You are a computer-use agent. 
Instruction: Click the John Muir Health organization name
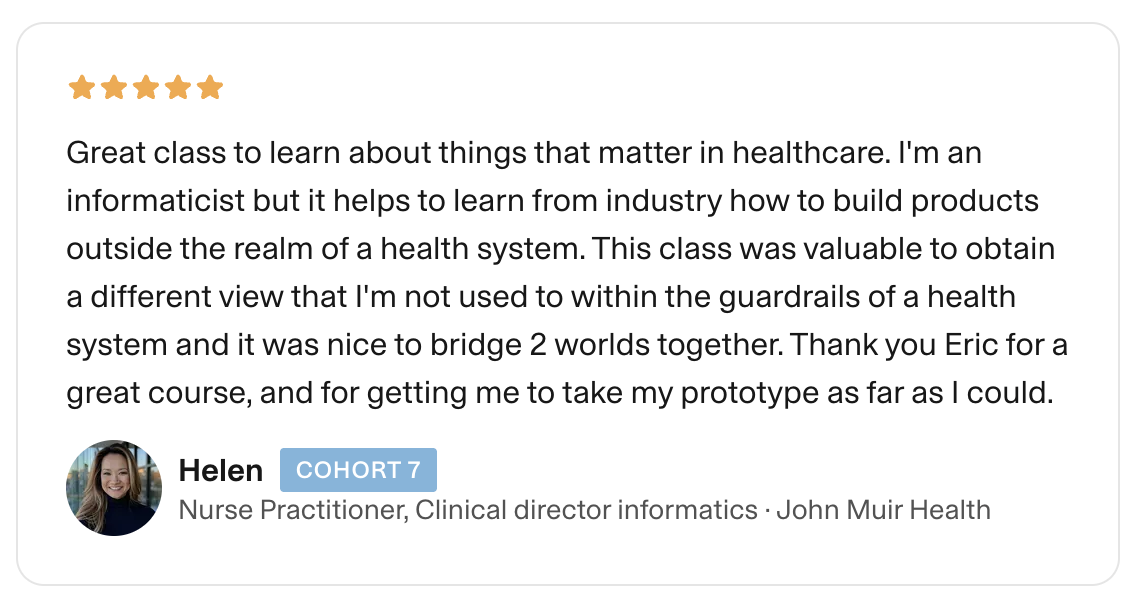pyautogui.click(x=883, y=510)
